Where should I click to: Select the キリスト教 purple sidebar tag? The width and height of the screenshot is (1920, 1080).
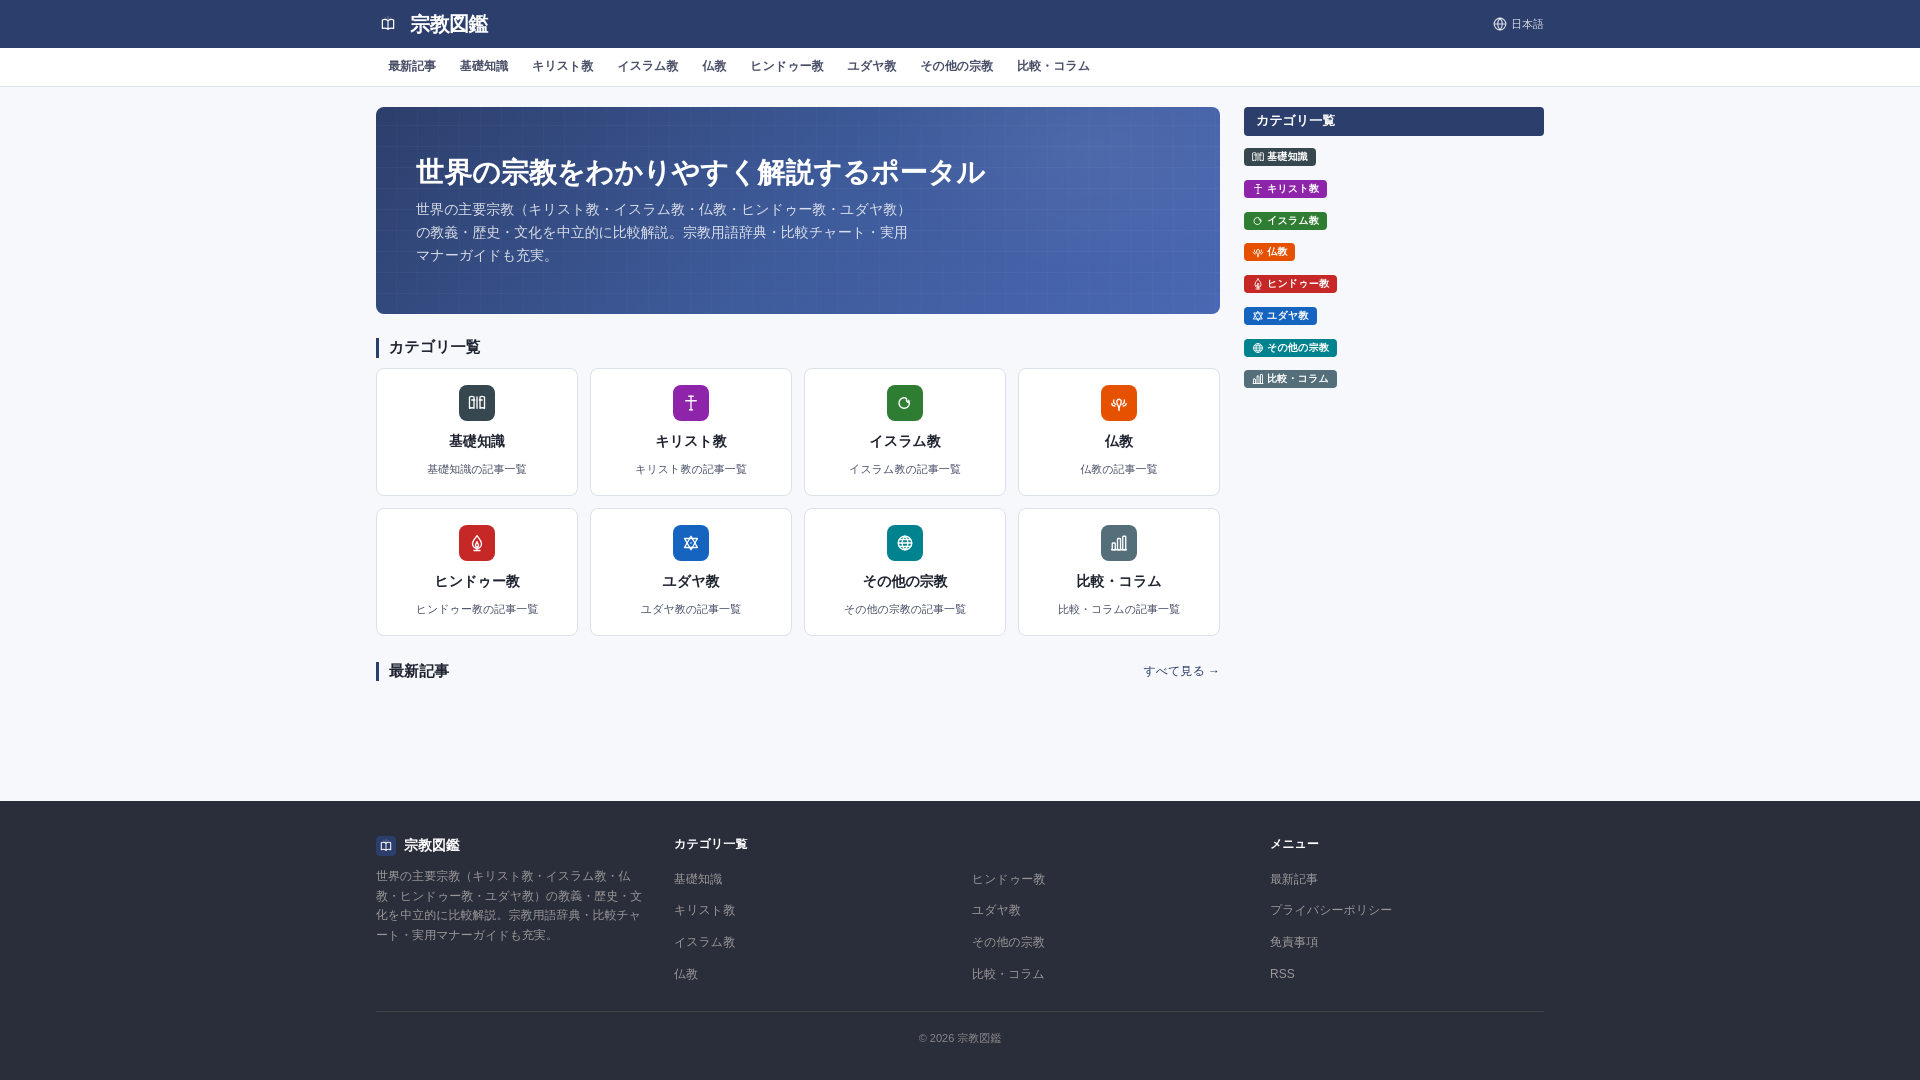point(1285,189)
